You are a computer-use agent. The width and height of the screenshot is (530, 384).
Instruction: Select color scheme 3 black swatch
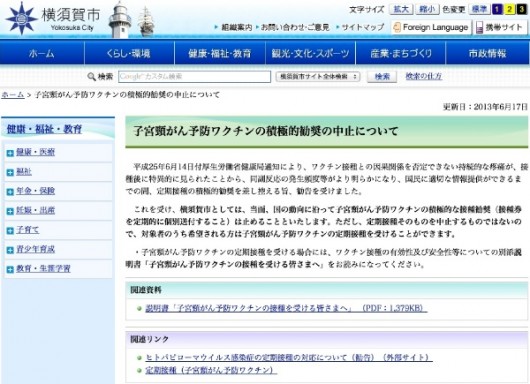click(x=521, y=9)
